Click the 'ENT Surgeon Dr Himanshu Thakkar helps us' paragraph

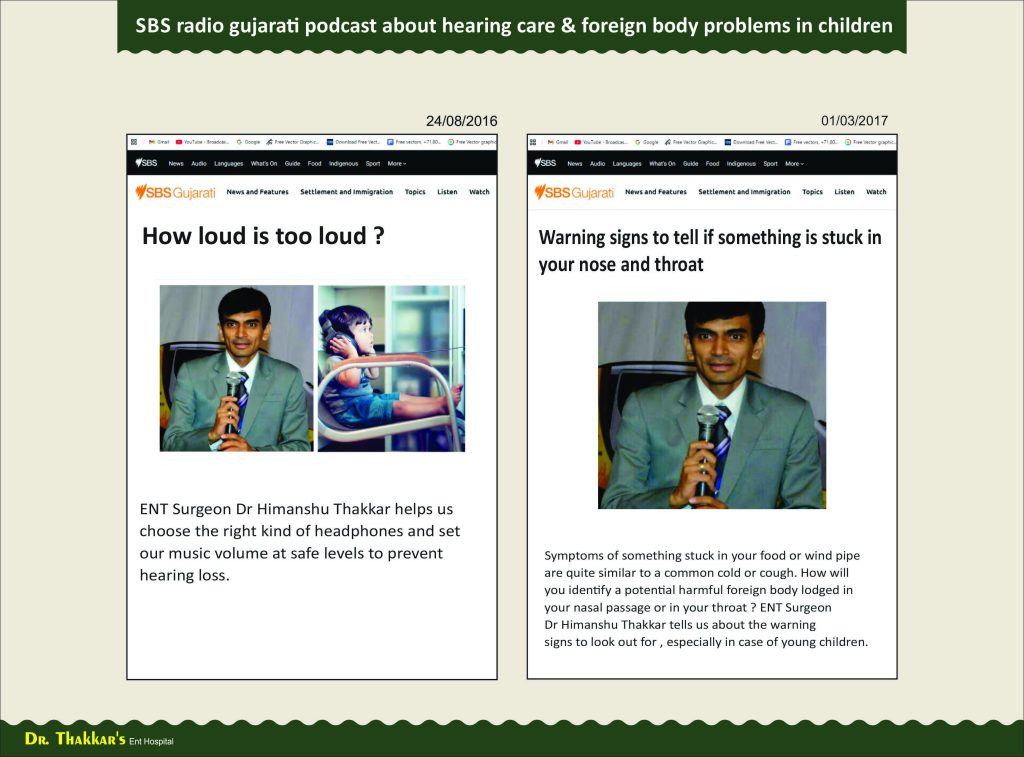tap(300, 542)
